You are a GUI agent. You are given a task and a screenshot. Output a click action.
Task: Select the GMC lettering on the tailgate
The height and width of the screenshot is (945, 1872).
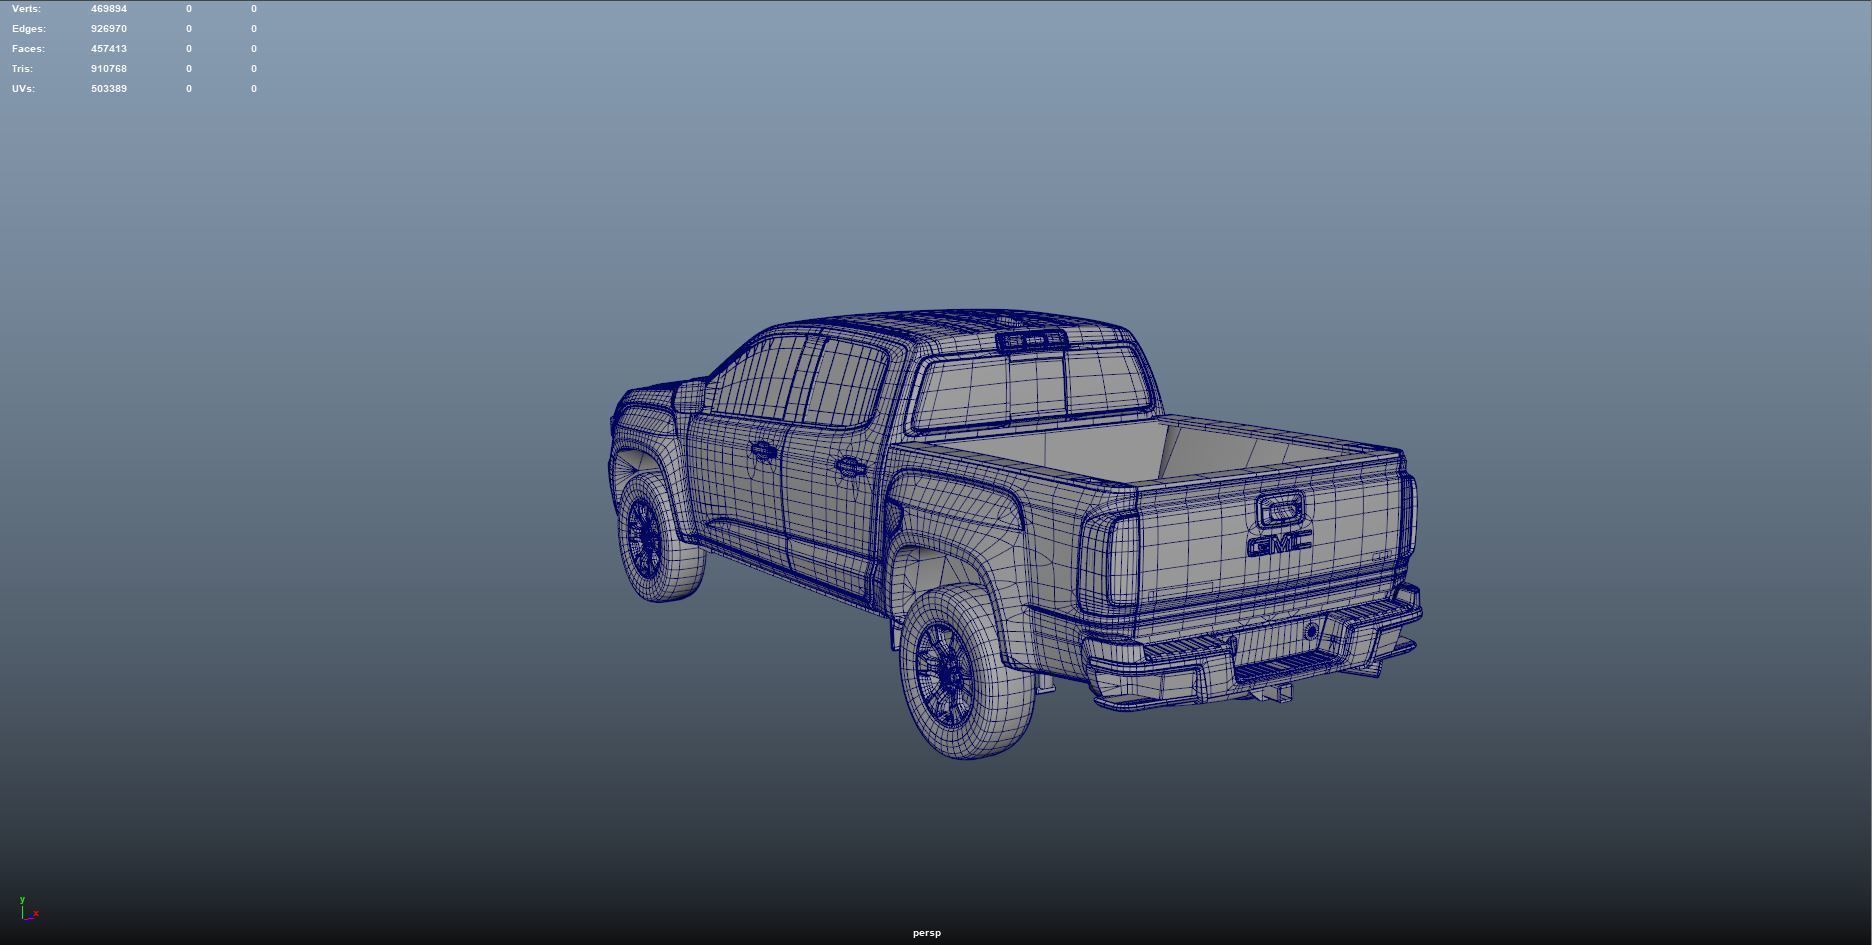1279,544
